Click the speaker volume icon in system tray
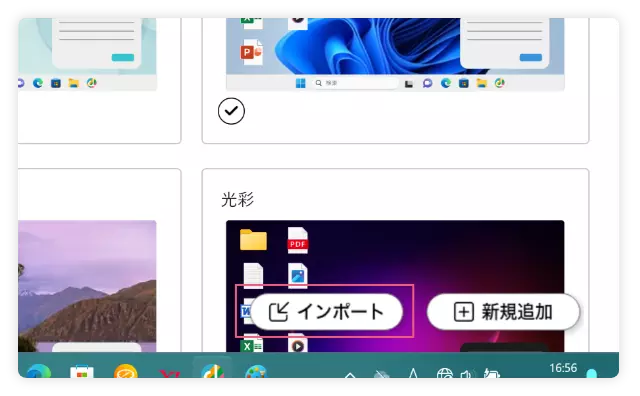The height and width of the screenshot is (396, 640). pyautogui.click(x=468, y=374)
